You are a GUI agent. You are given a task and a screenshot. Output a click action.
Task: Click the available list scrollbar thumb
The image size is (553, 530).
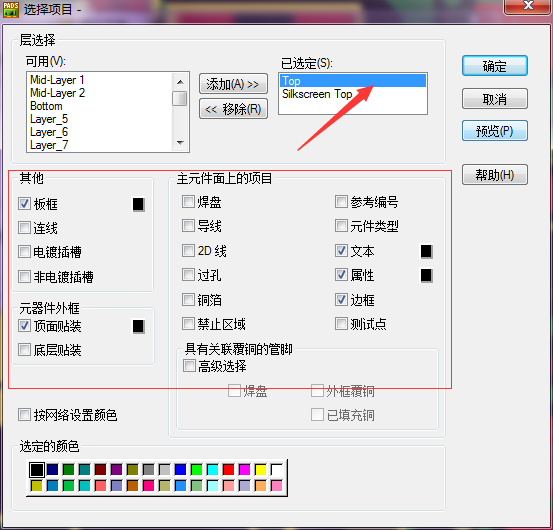coord(180,98)
